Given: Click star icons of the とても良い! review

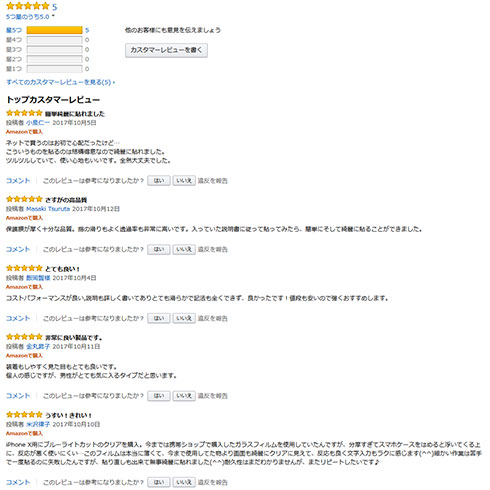Looking at the screenshot, I should (24, 268).
